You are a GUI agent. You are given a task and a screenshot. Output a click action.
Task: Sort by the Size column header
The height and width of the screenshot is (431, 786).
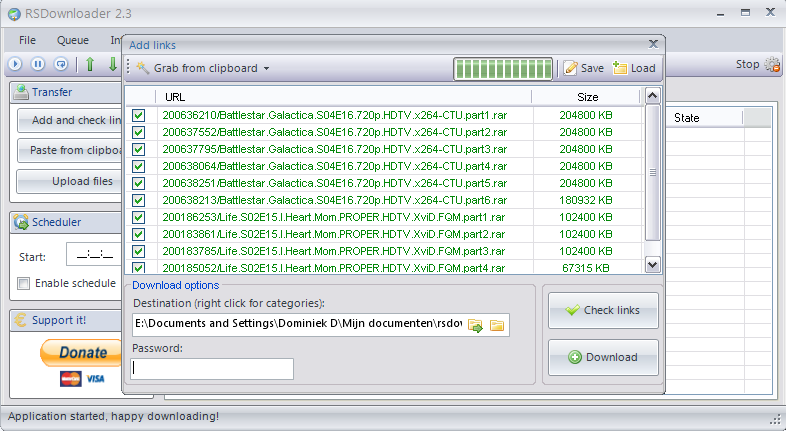[587, 97]
